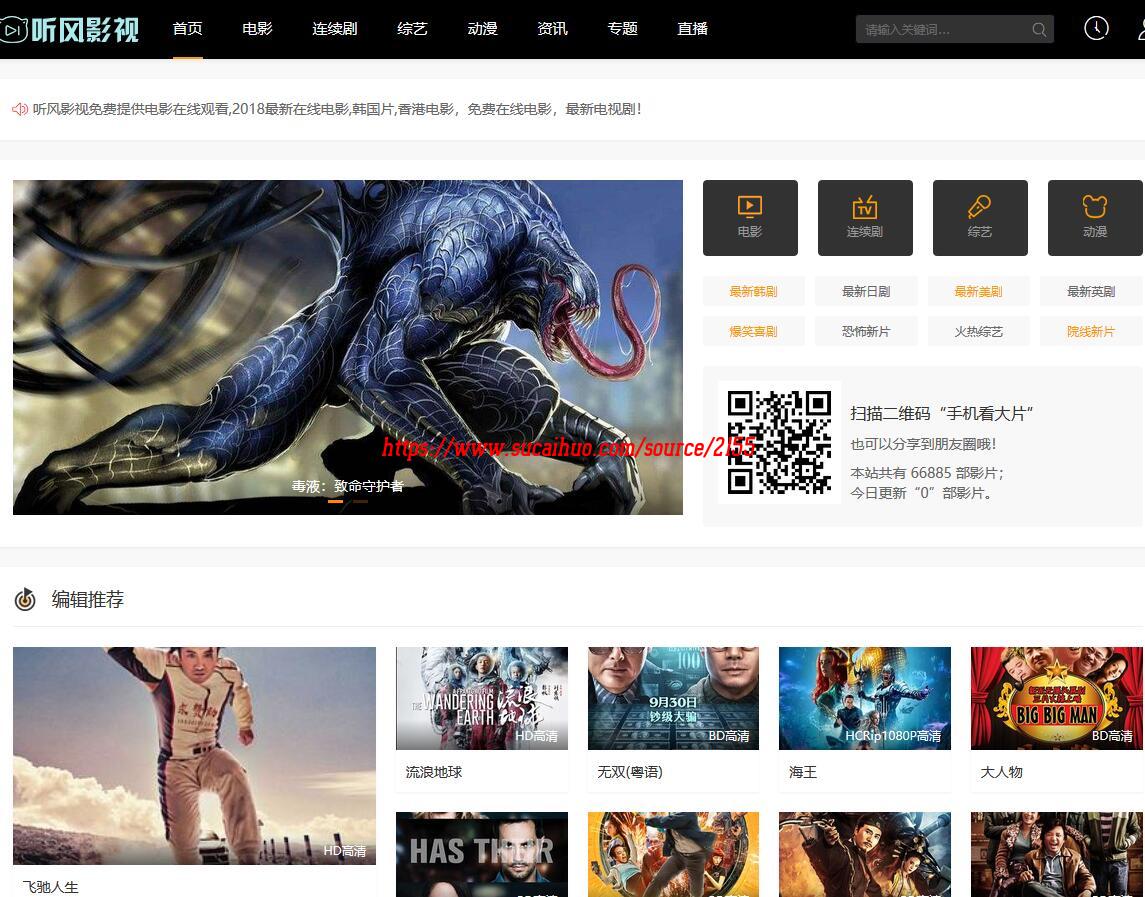Click the 编辑推荐 section target icon
Viewport: 1145px width, 897px height.
(26, 600)
